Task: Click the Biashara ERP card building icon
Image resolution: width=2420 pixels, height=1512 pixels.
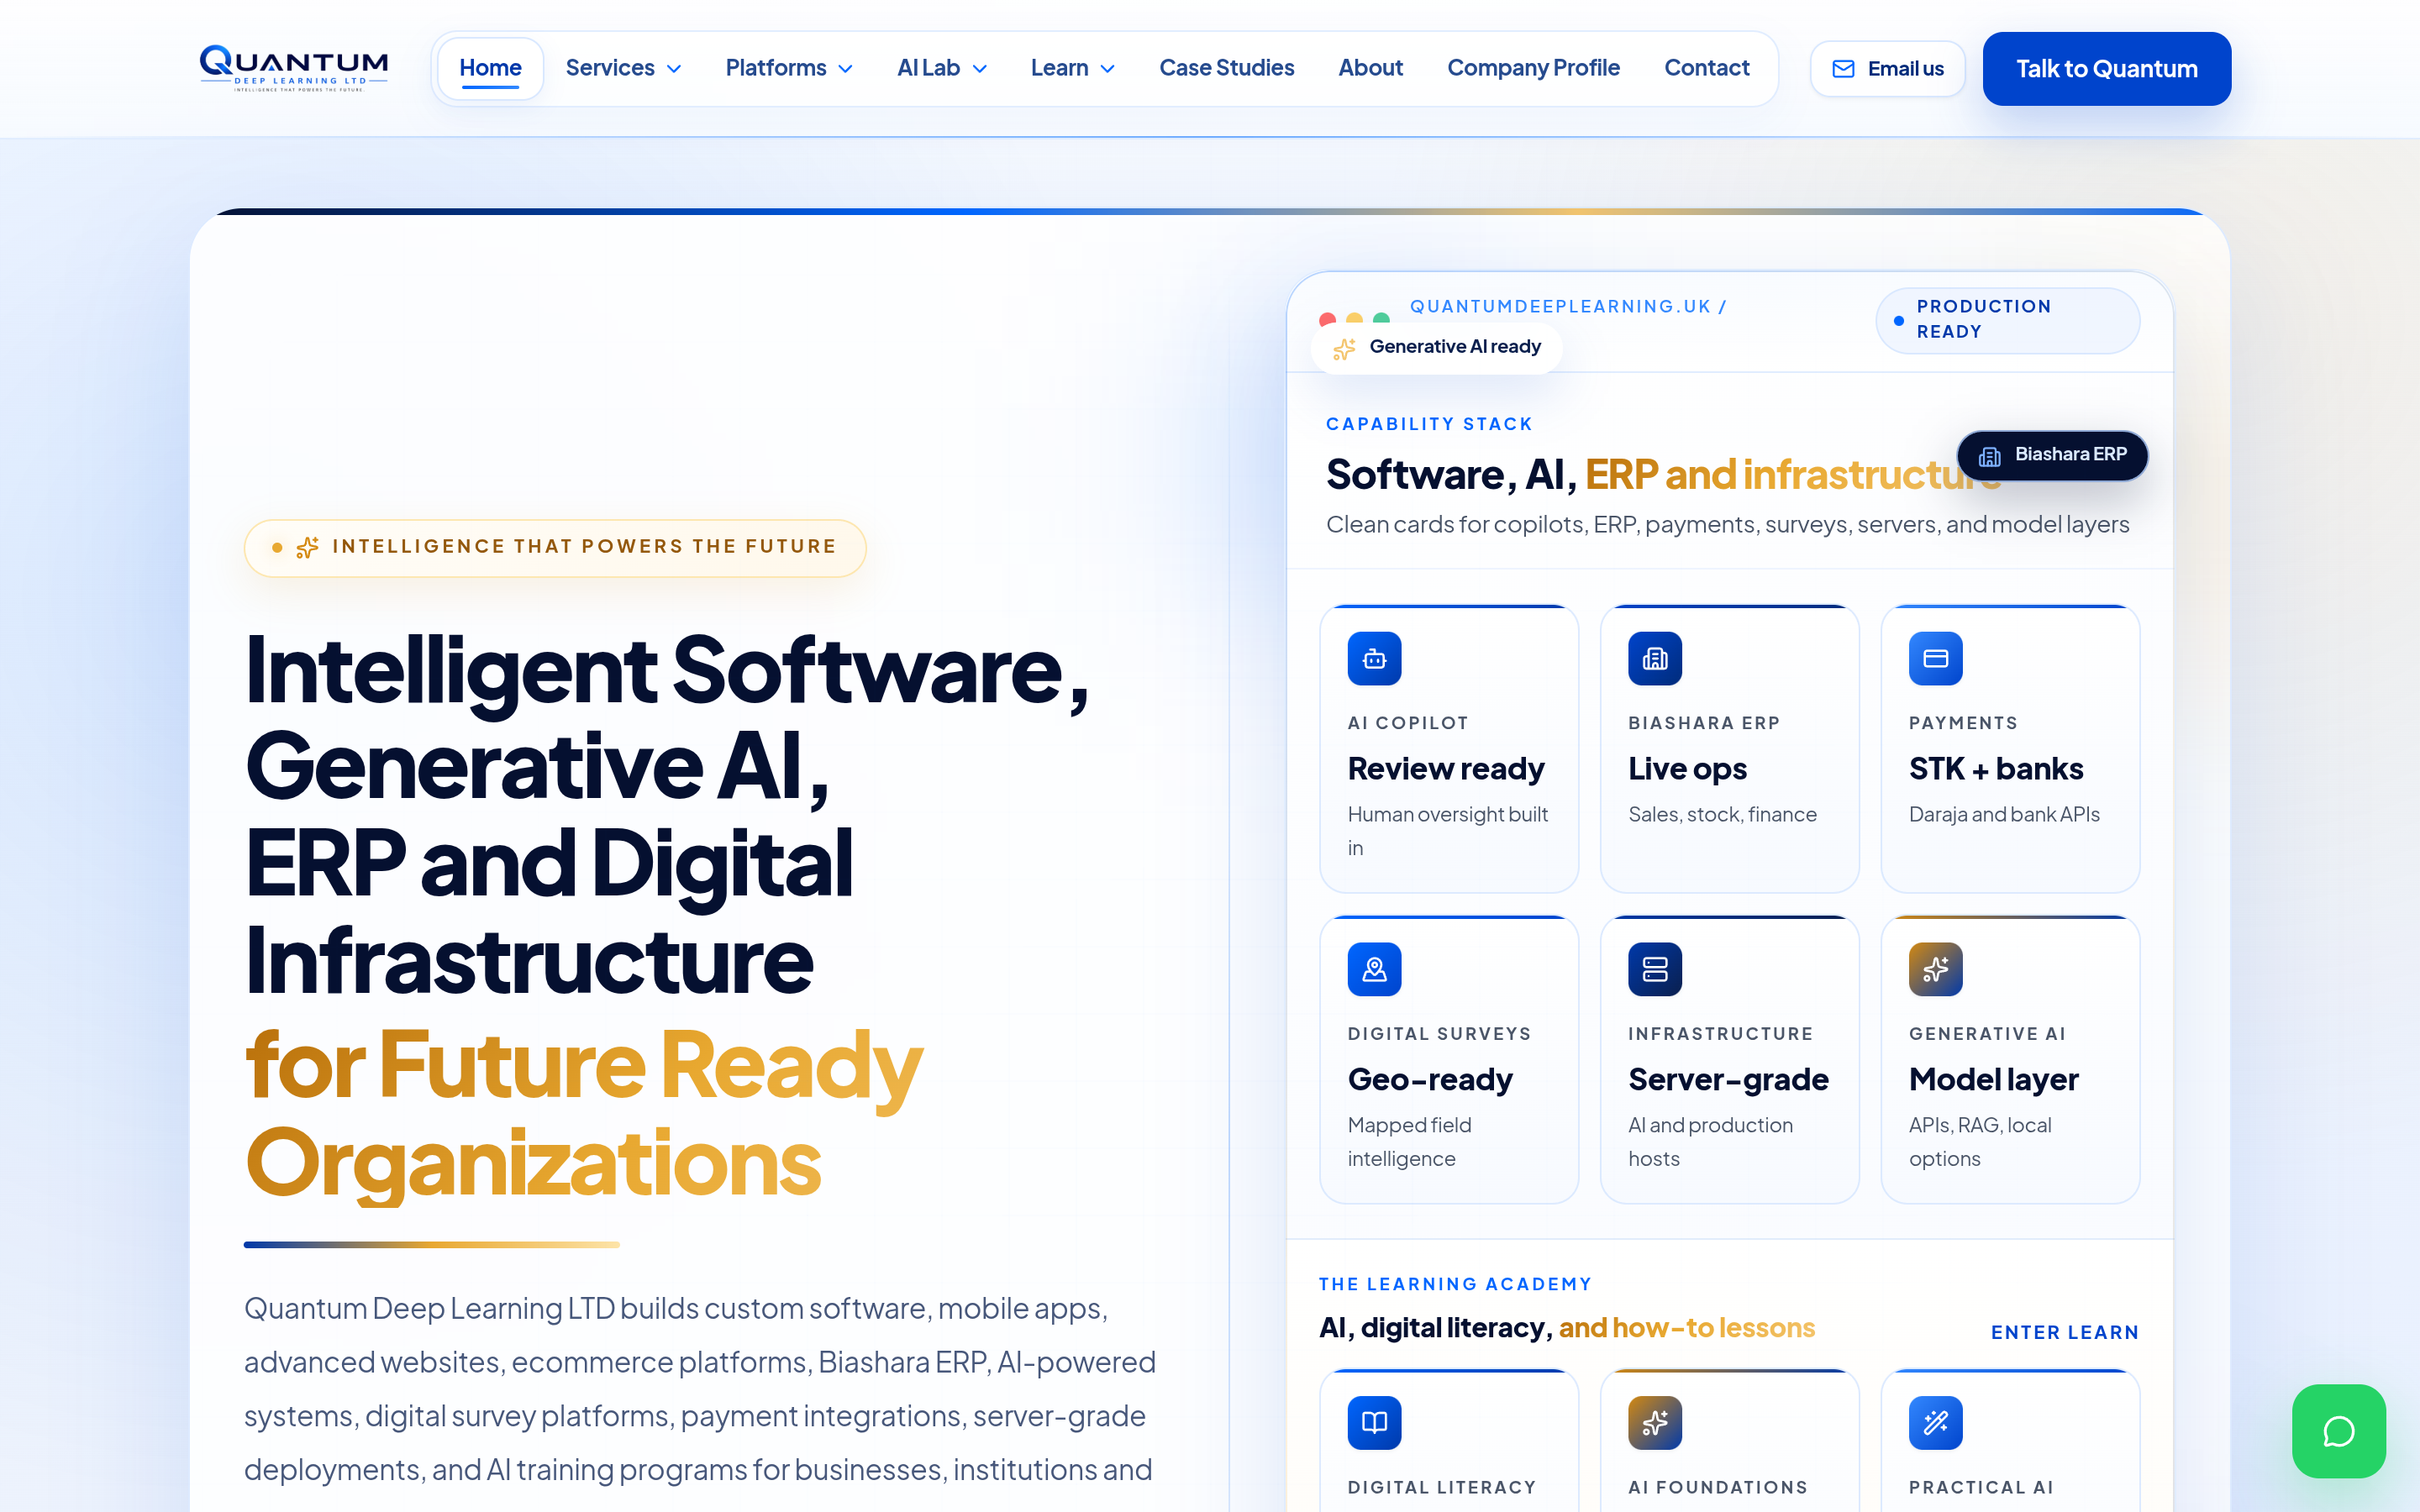Action: [x=1655, y=659]
